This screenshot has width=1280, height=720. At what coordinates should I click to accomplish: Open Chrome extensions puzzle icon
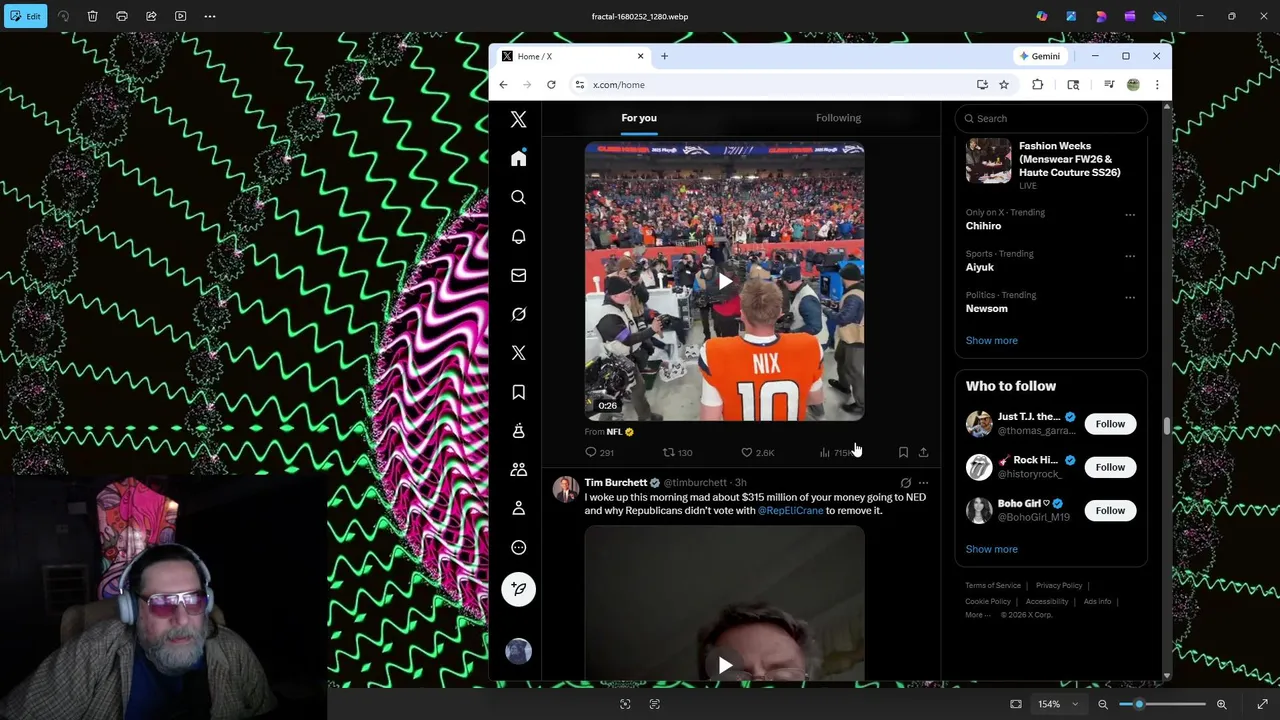(x=1037, y=85)
